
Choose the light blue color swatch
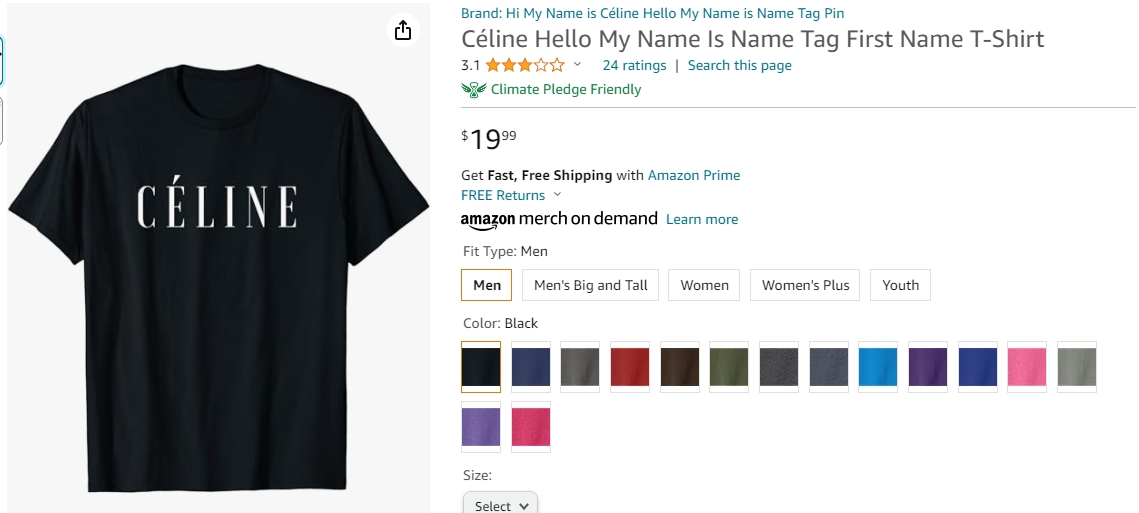(x=879, y=367)
